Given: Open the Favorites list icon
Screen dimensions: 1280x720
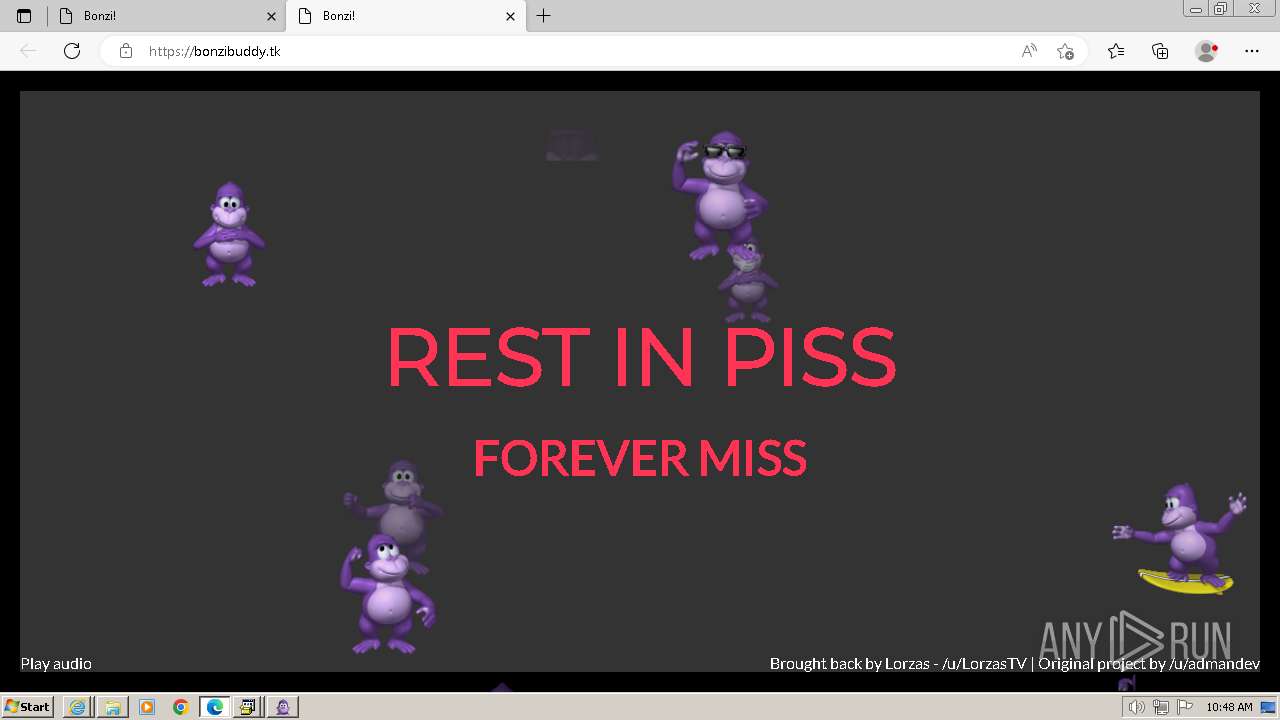Looking at the screenshot, I should 1116,51.
